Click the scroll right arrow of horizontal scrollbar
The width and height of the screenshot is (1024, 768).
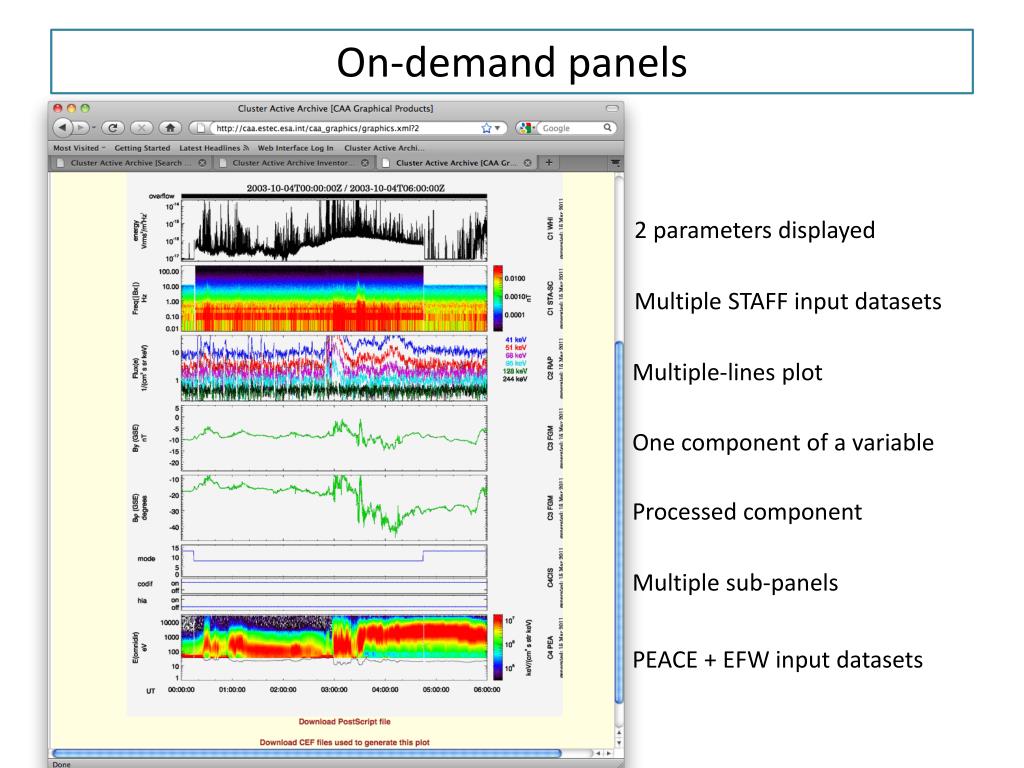point(609,754)
